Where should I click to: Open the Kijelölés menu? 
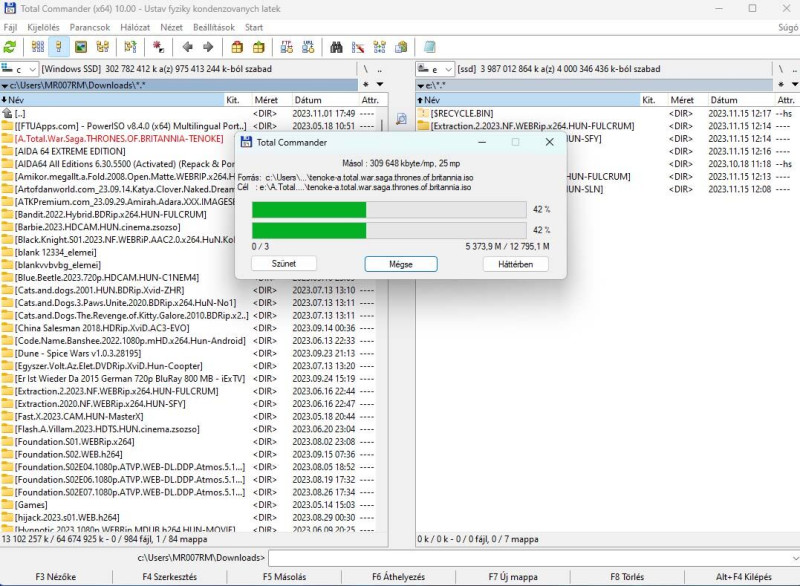pyautogui.click(x=43, y=28)
